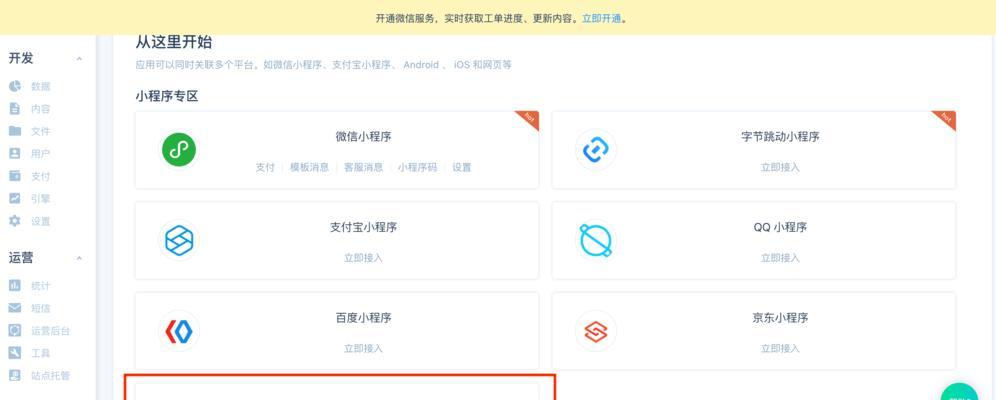The image size is (996, 400).
Task: Open 模板消息 link under 微信小程序
Action: pyautogui.click(x=309, y=167)
